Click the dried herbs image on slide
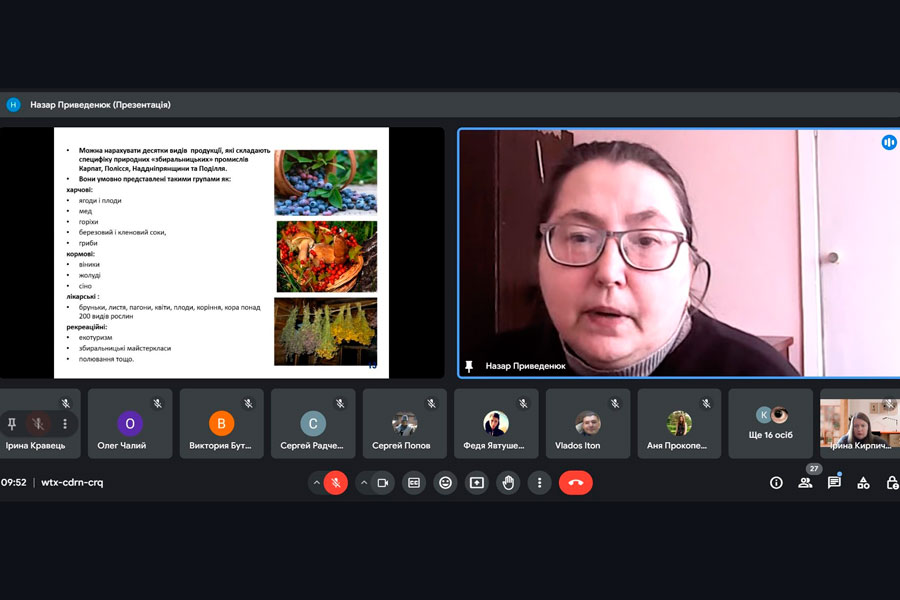 coord(326,332)
